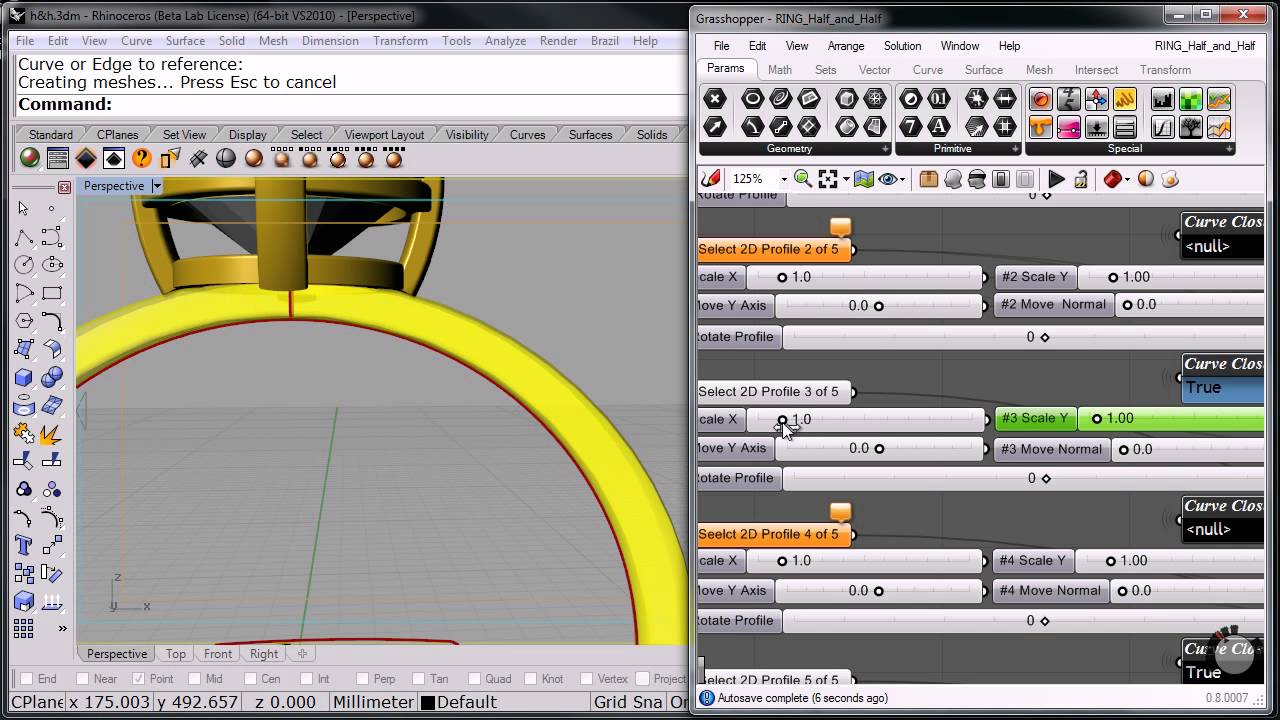
Task: Switch to the Top viewport tab
Action: pos(176,654)
